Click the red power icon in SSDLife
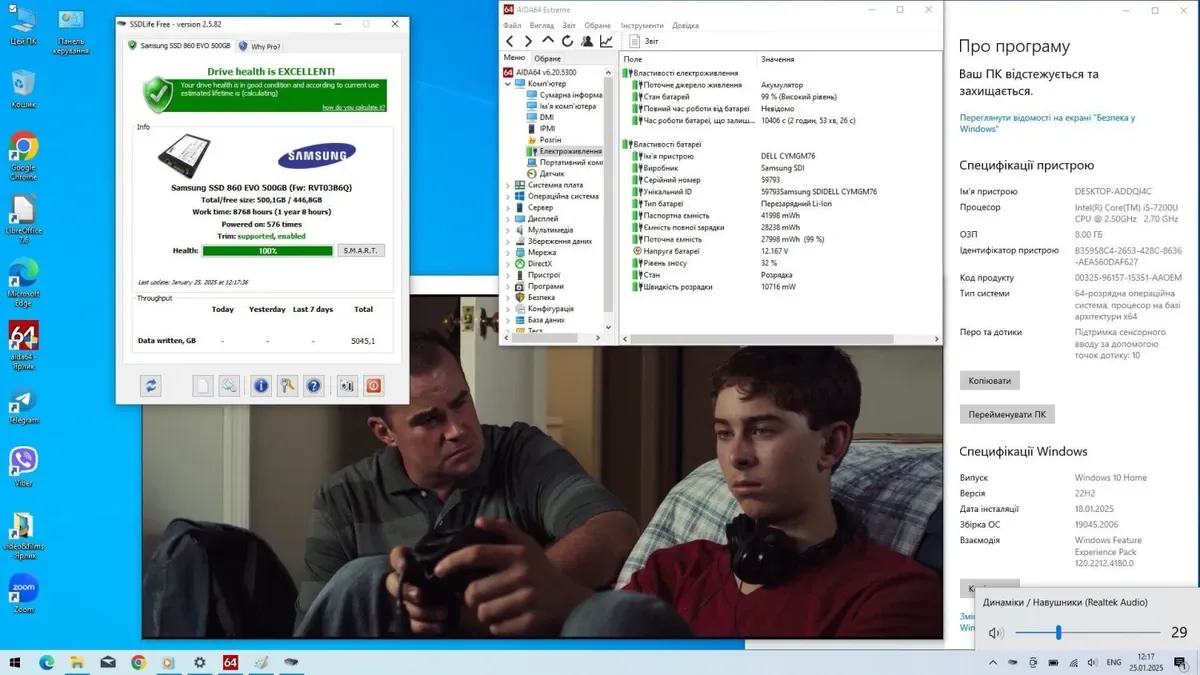The width and height of the screenshot is (1200, 675). [x=373, y=386]
